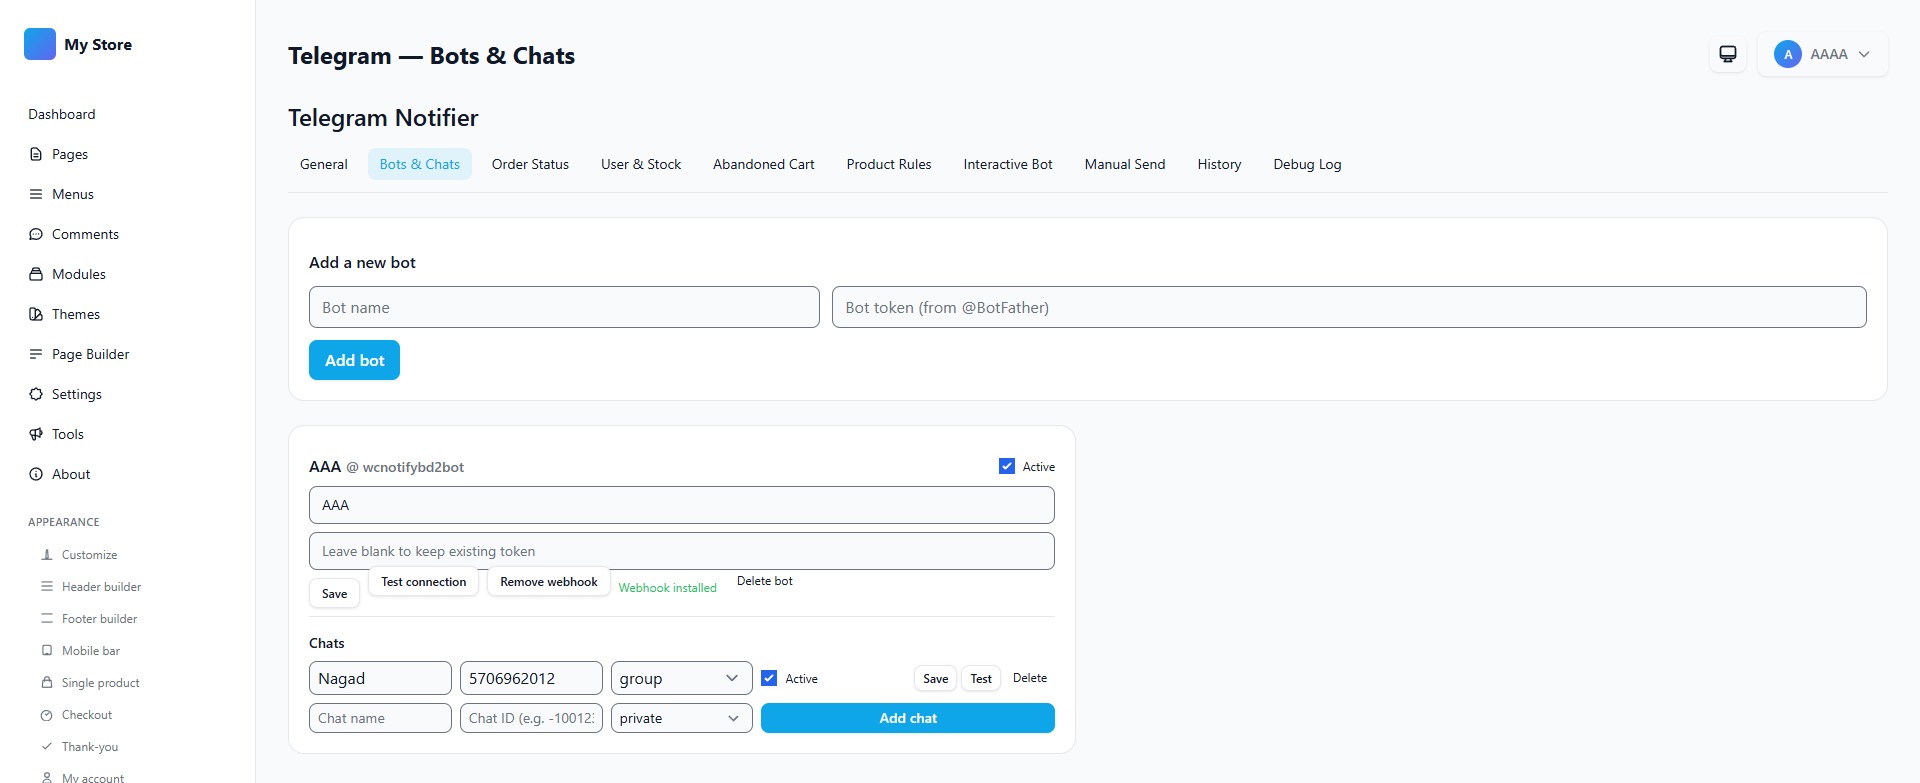Screen dimensions: 1920x783
Task: Click the Settings gear icon
Action: coord(36,394)
